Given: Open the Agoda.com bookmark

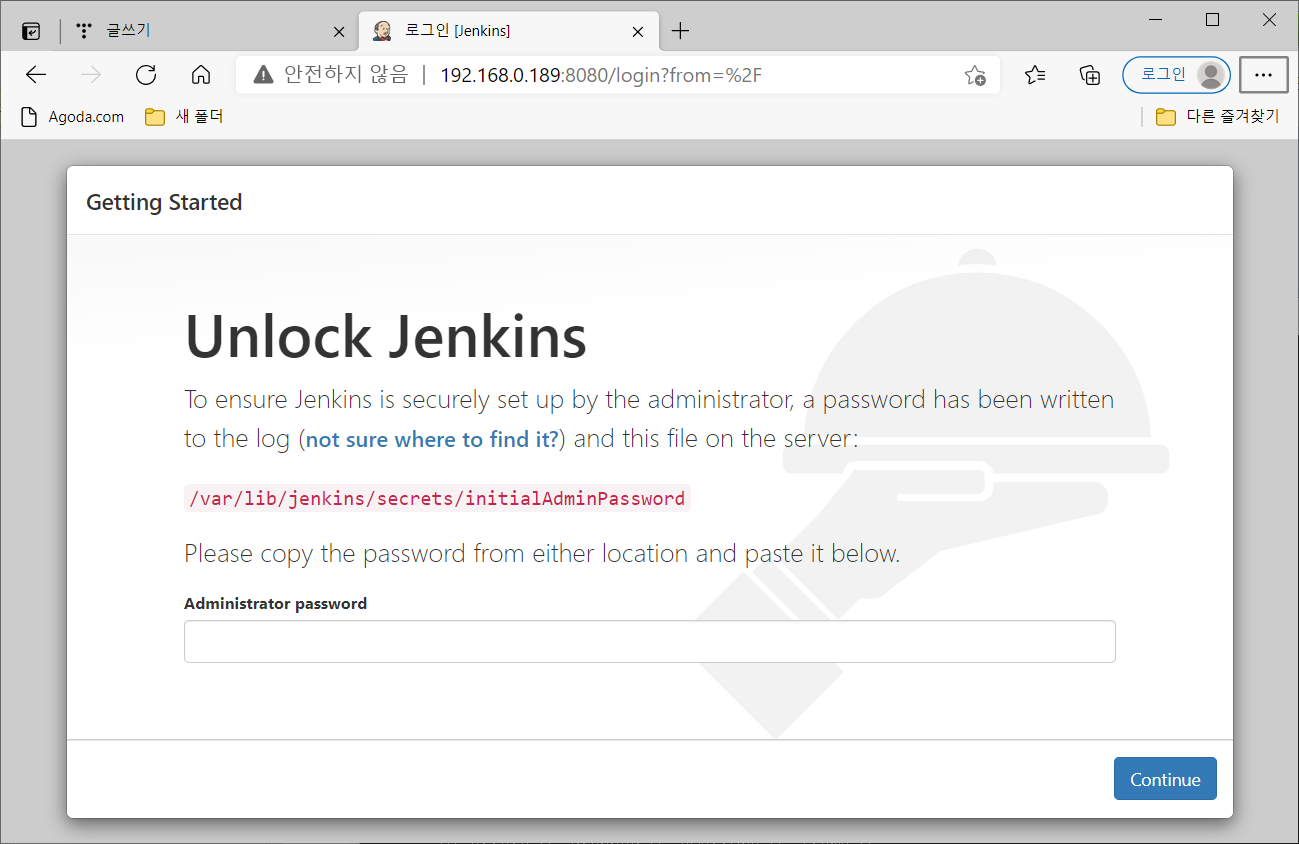Looking at the screenshot, I should coord(72,117).
